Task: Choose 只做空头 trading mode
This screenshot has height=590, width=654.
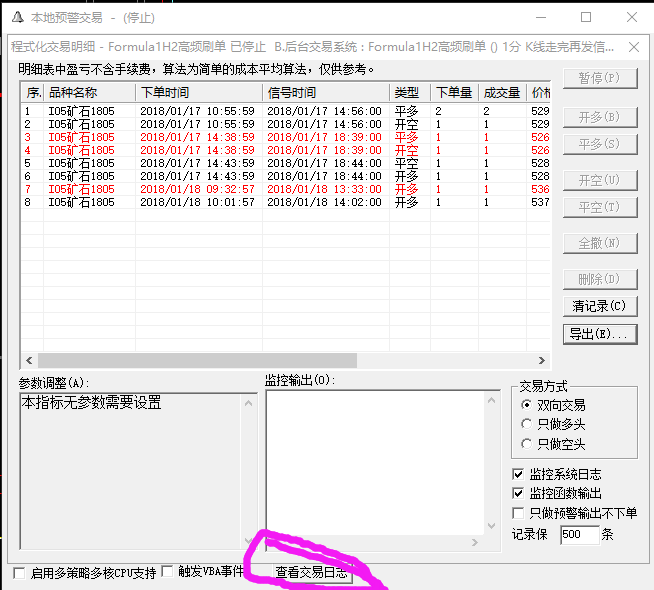Action: 527,444
